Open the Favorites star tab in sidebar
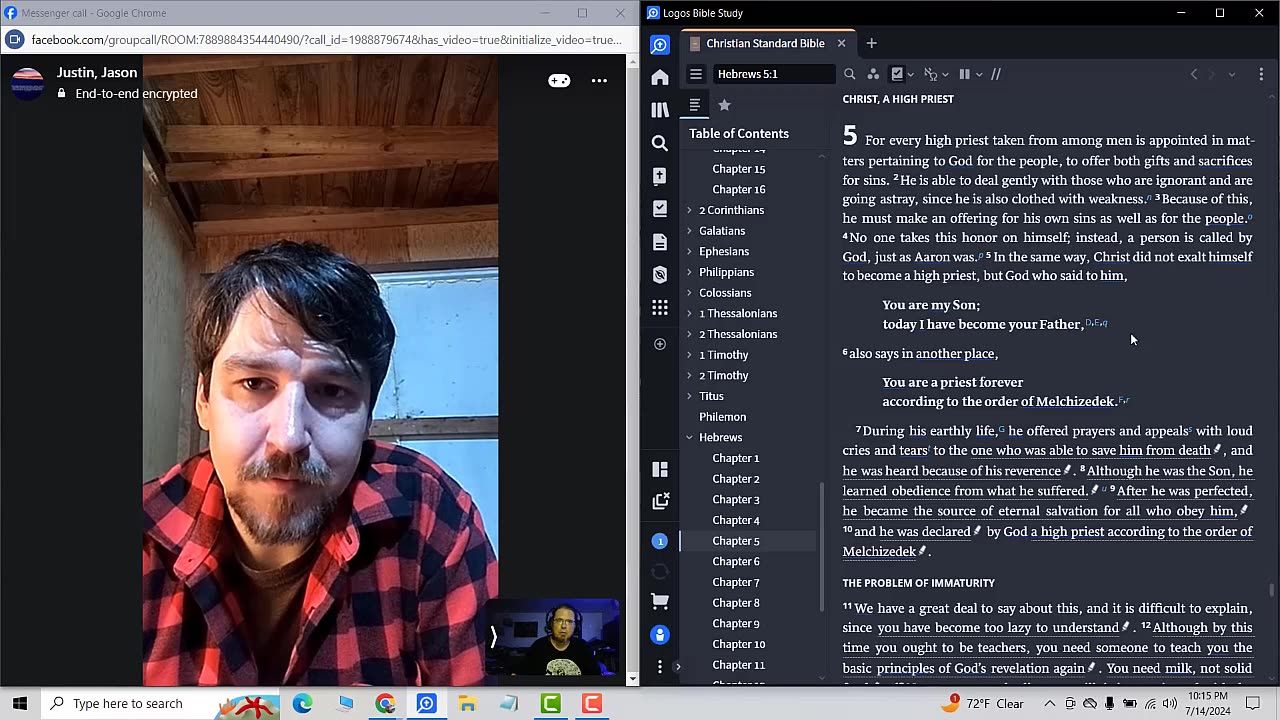The height and width of the screenshot is (720, 1280). [725, 105]
